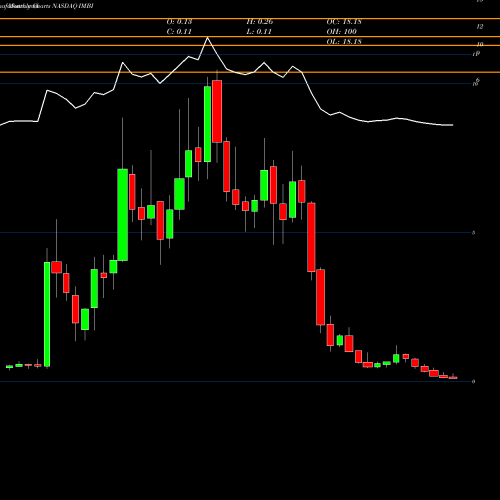Click the peak of the white moving-average line
The width and height of the screenshot is (500, 500).
click(207, 38)
